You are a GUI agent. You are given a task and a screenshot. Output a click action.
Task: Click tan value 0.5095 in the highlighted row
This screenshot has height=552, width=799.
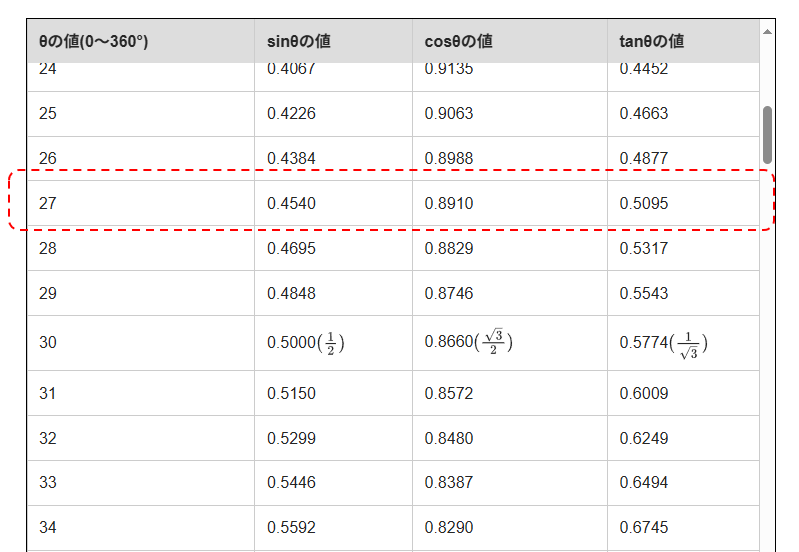click(x=644, y=203)
